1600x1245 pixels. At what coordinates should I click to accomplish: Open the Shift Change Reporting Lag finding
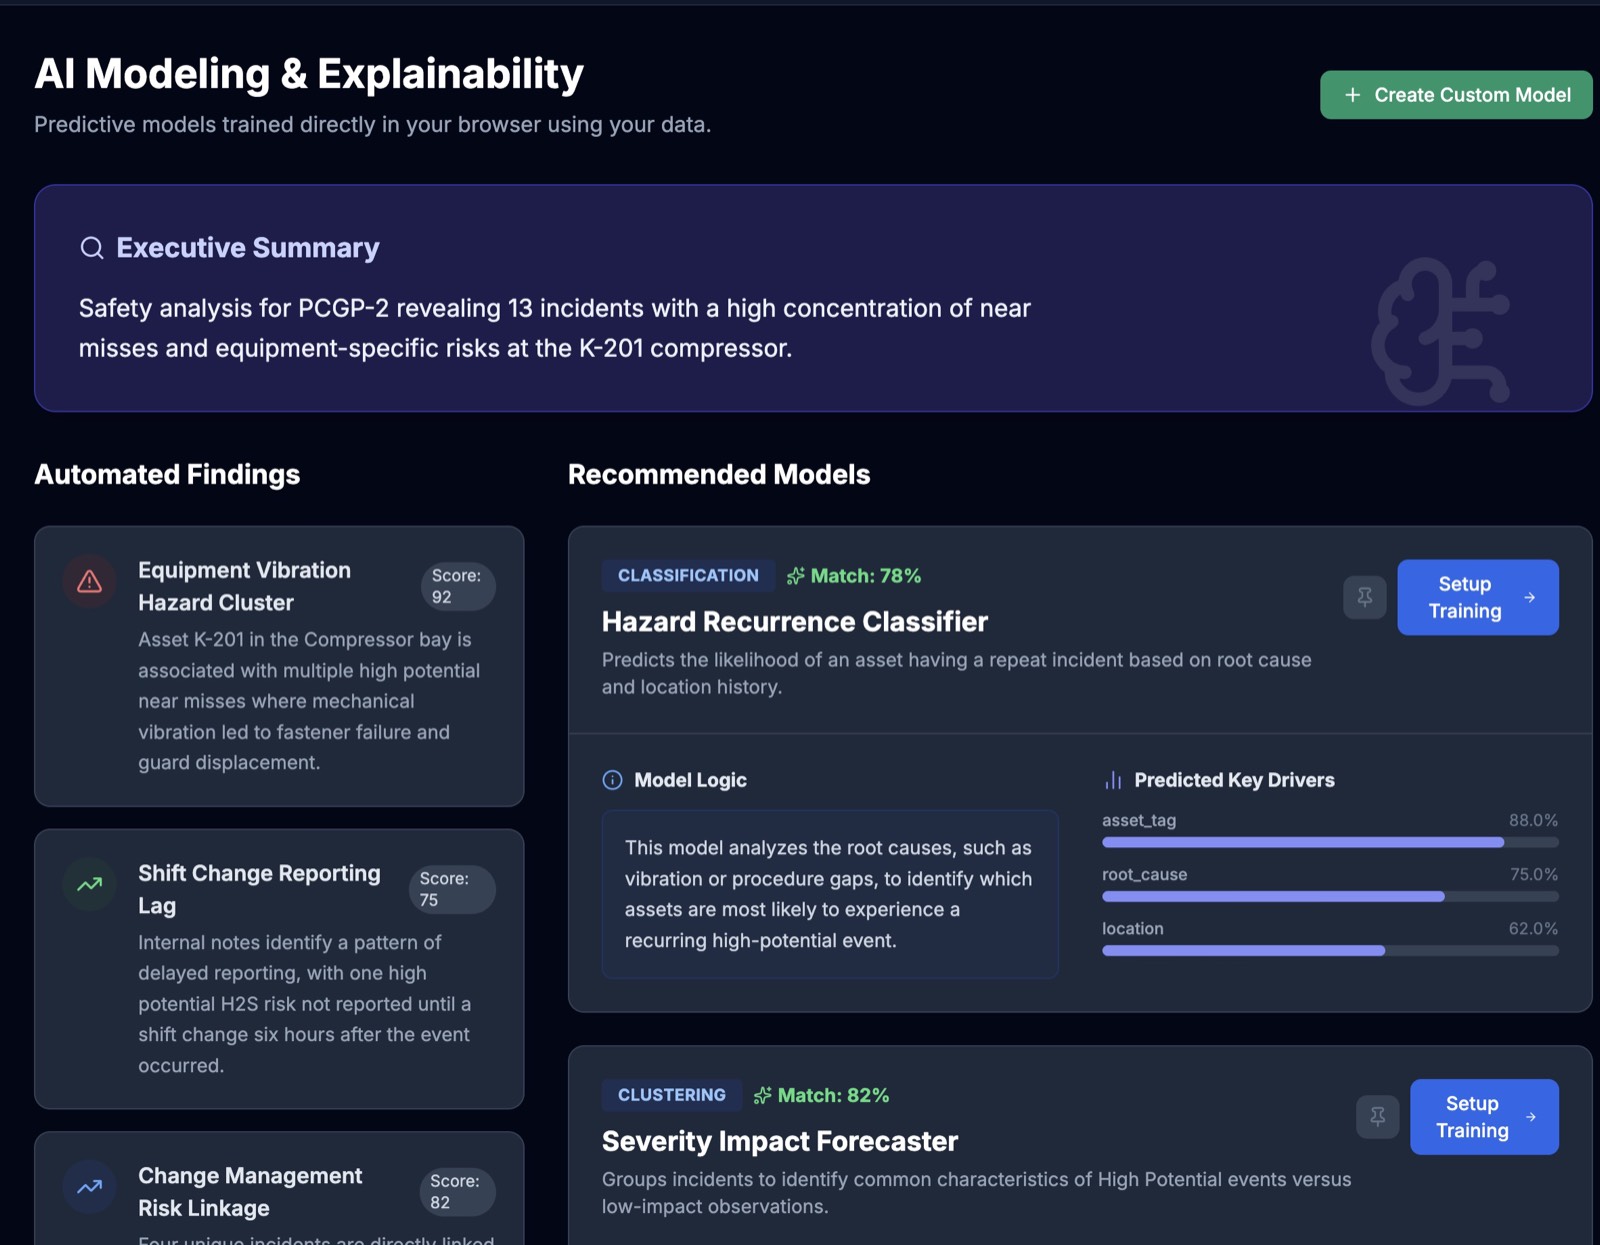click(x=279, y=969)
